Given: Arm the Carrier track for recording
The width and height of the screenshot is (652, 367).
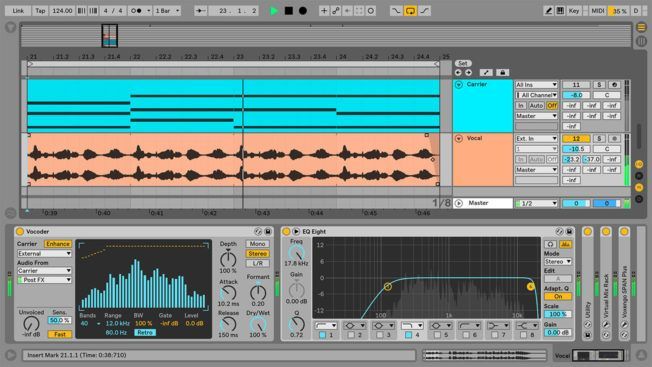Looking at the screenshot, I should click(x=615, y=85).
